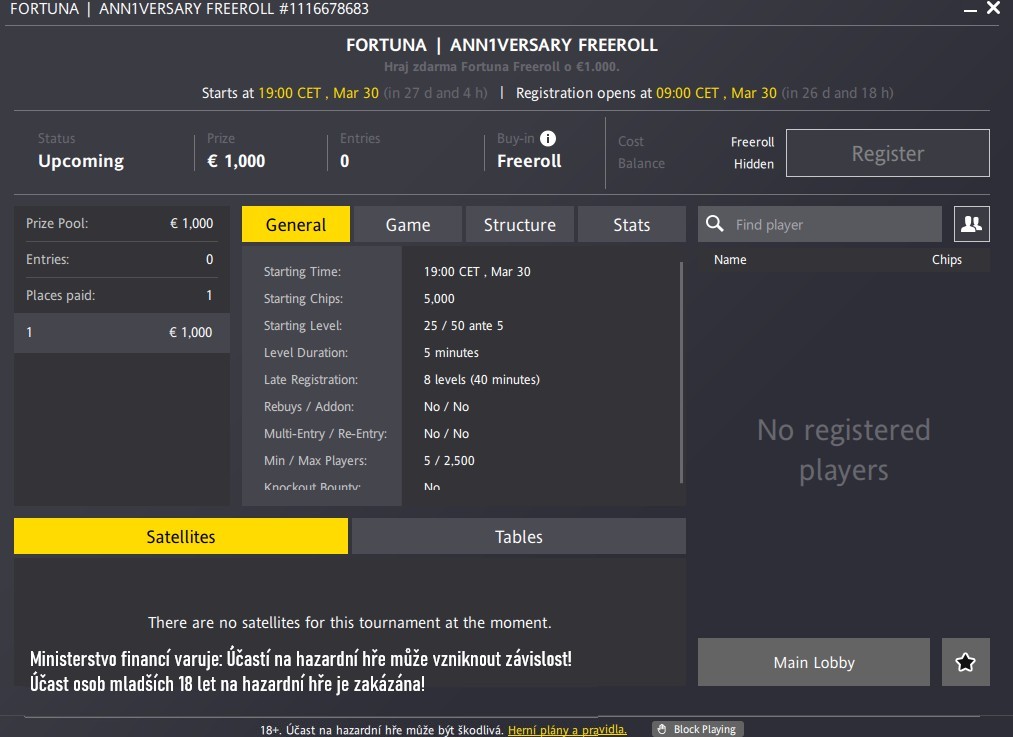Click the Ministerstvo financí warning text
This screenshot has width=1013, height=737.
click(300, 671)
